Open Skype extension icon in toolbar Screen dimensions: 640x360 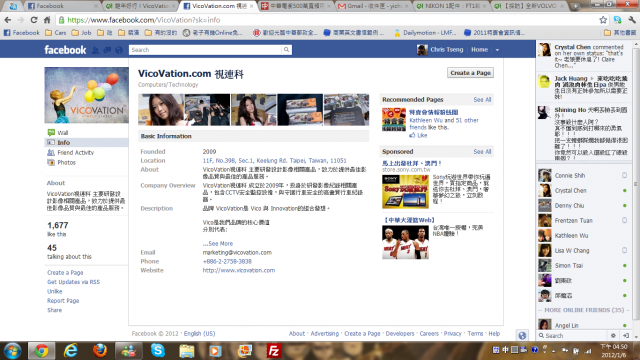(617, 20)
